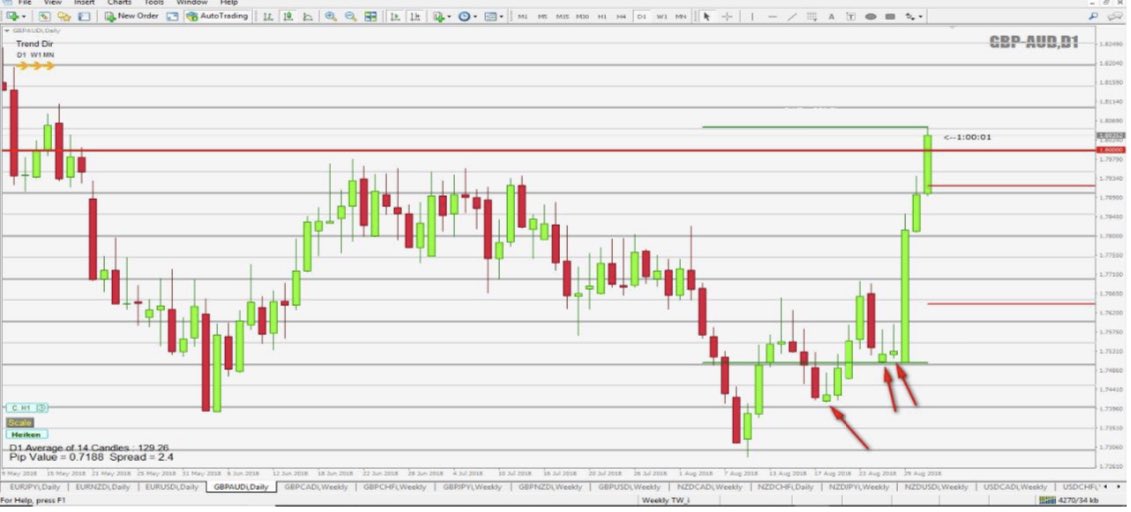Toggle the Navigator panel icon

(64, 16)
